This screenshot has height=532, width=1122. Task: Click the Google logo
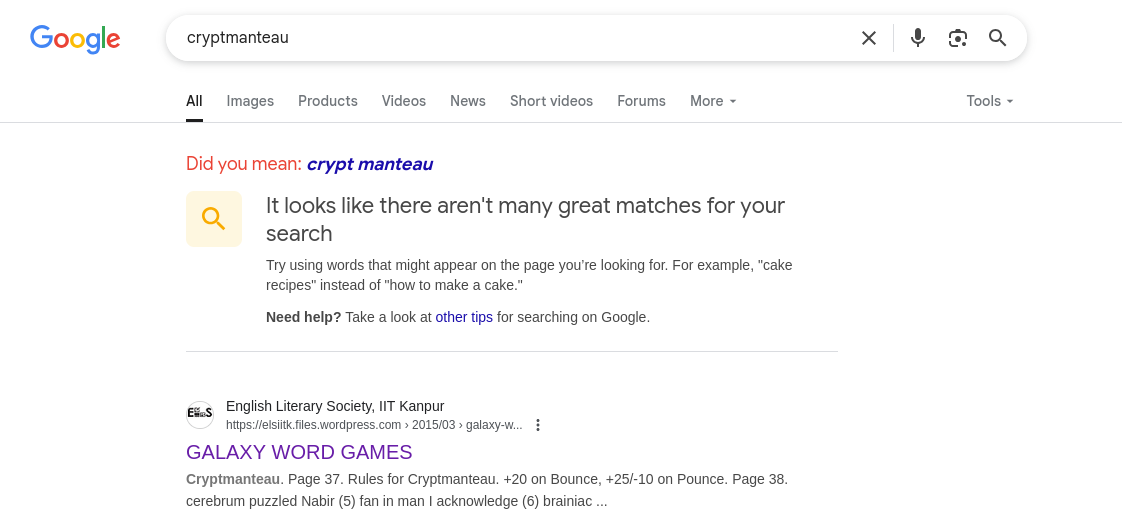point(75,39)
